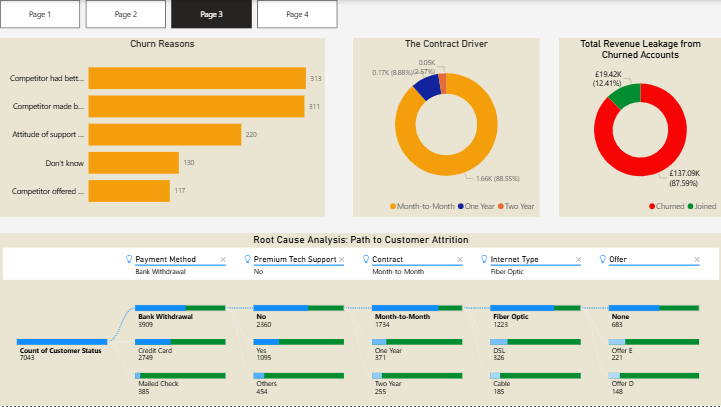The width and height of the screenshot is (721, 407).
Task: Click the Don't know bar with 130
Action: pos(134,163)
